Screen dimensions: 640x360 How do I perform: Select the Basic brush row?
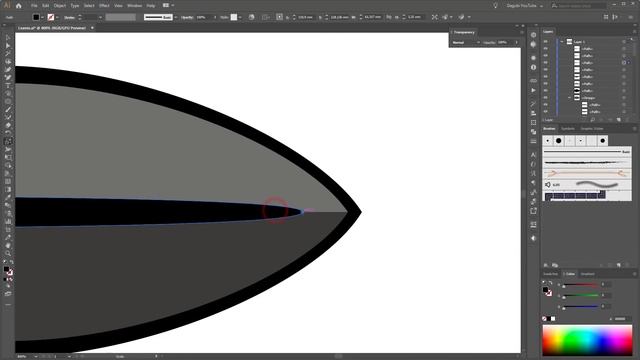tap(587, 151)
